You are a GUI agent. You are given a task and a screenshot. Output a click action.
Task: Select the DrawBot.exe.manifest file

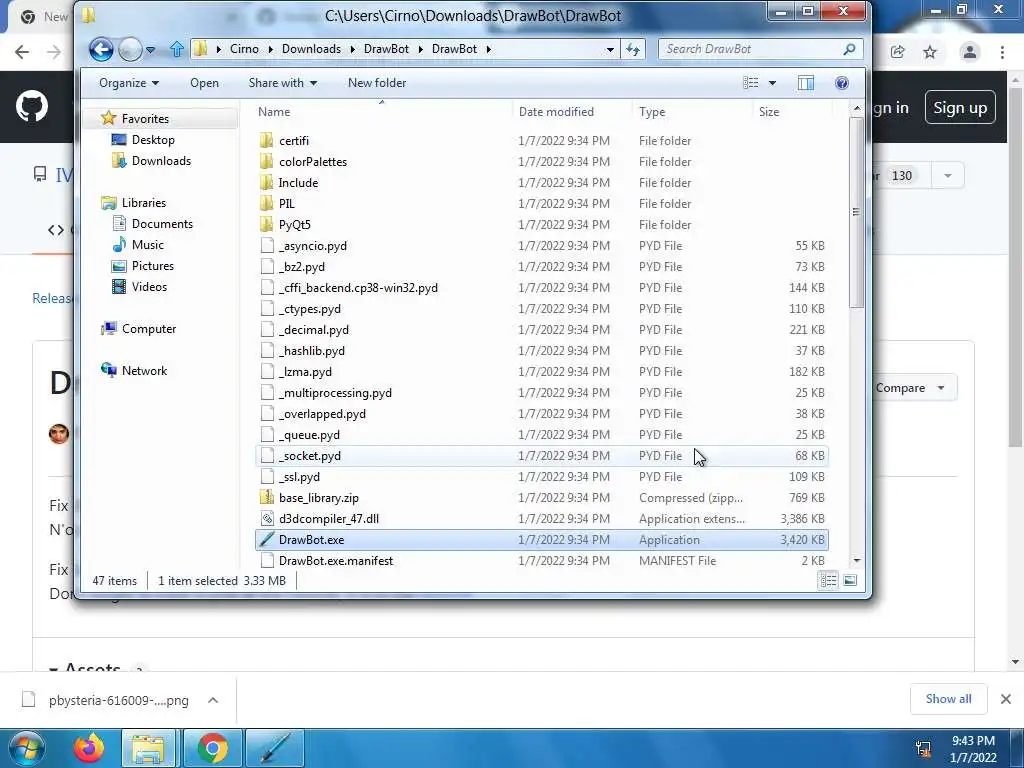542,560
